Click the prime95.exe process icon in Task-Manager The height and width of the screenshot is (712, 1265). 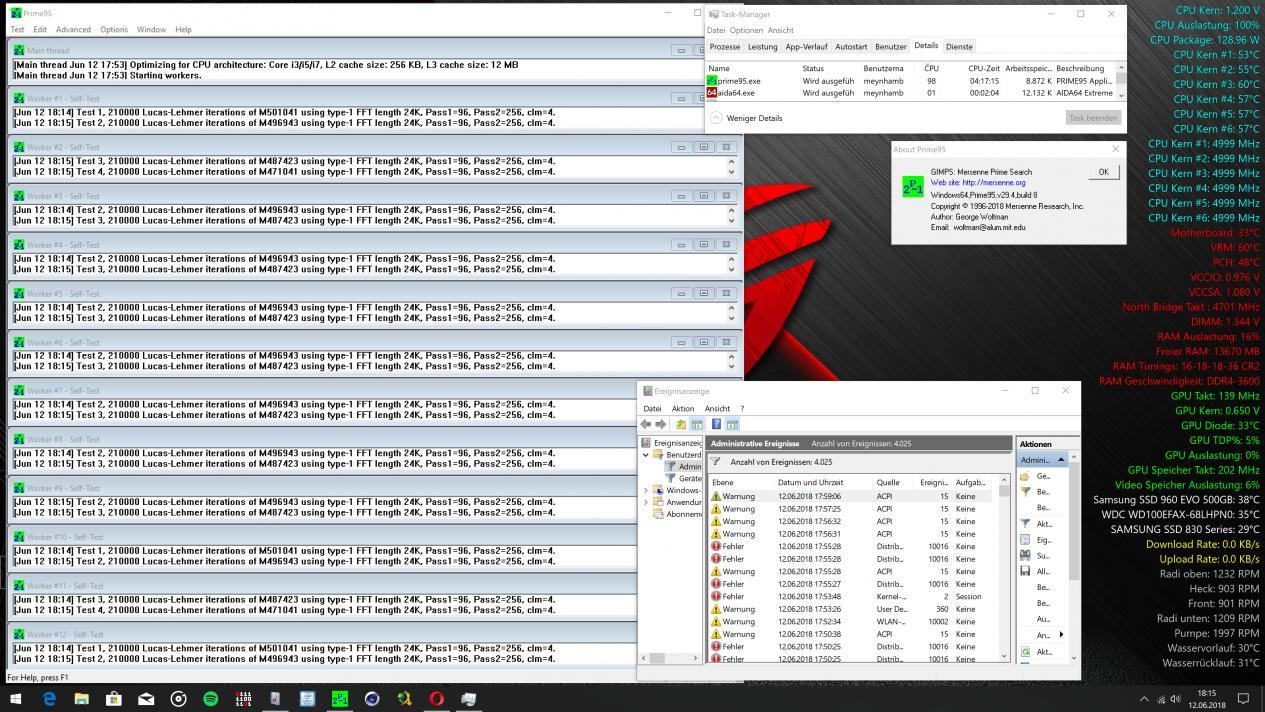click(x=712, y=80)
